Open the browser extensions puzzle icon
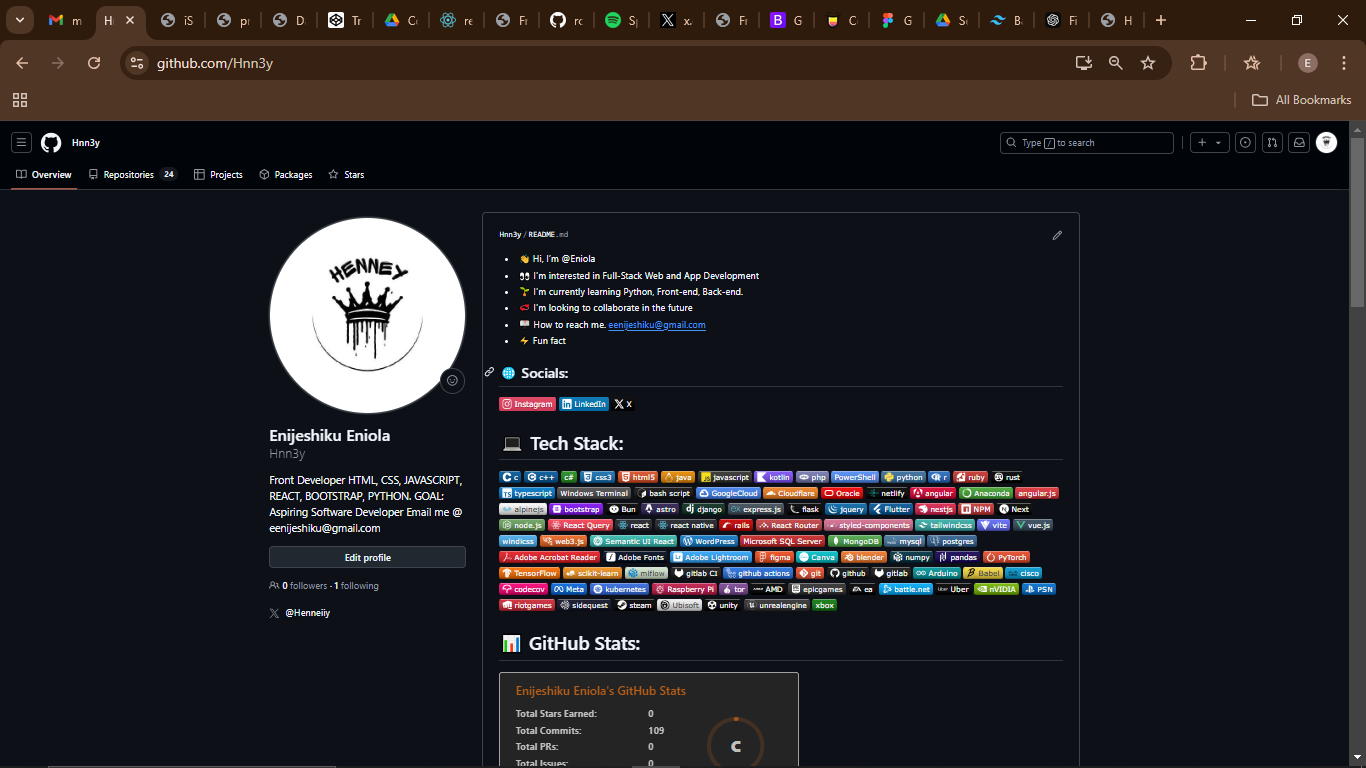 point(1198,62)
